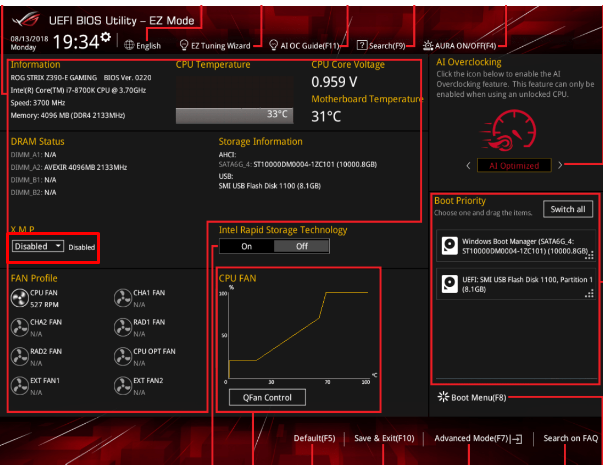Open the English language selector
The width and height of the screenshot is (603, 467).
click(143, 46)
